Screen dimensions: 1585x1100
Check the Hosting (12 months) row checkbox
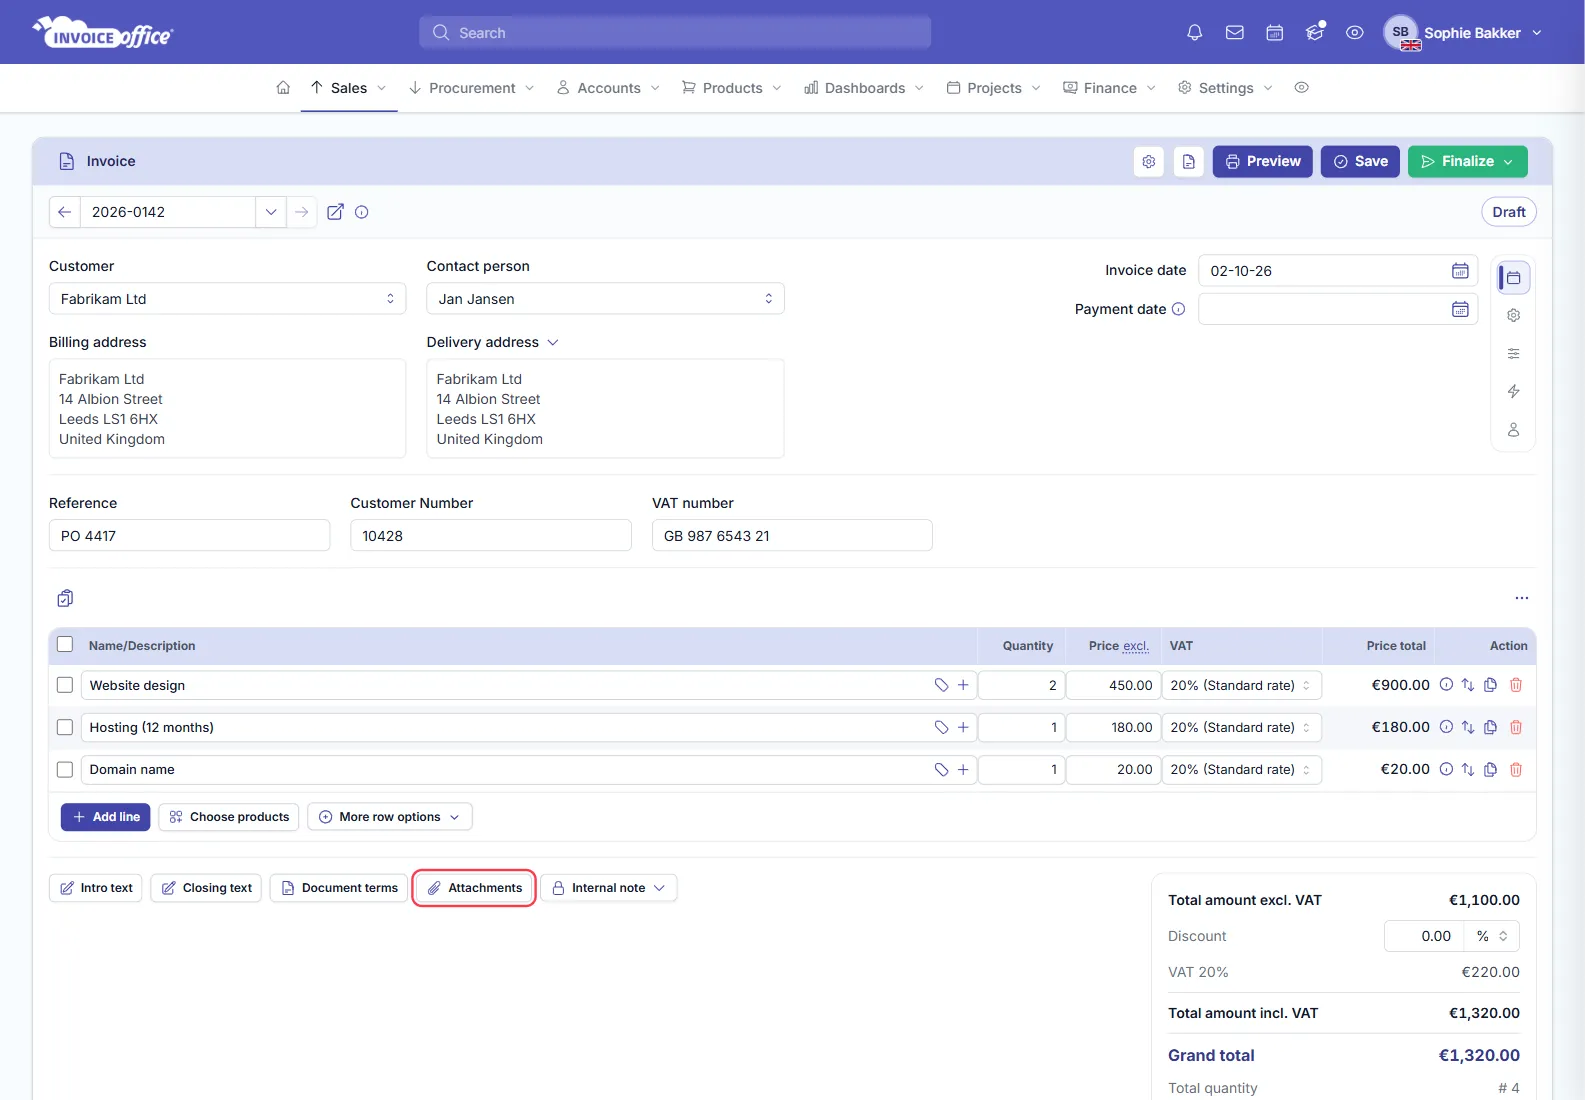click(65, 727)
